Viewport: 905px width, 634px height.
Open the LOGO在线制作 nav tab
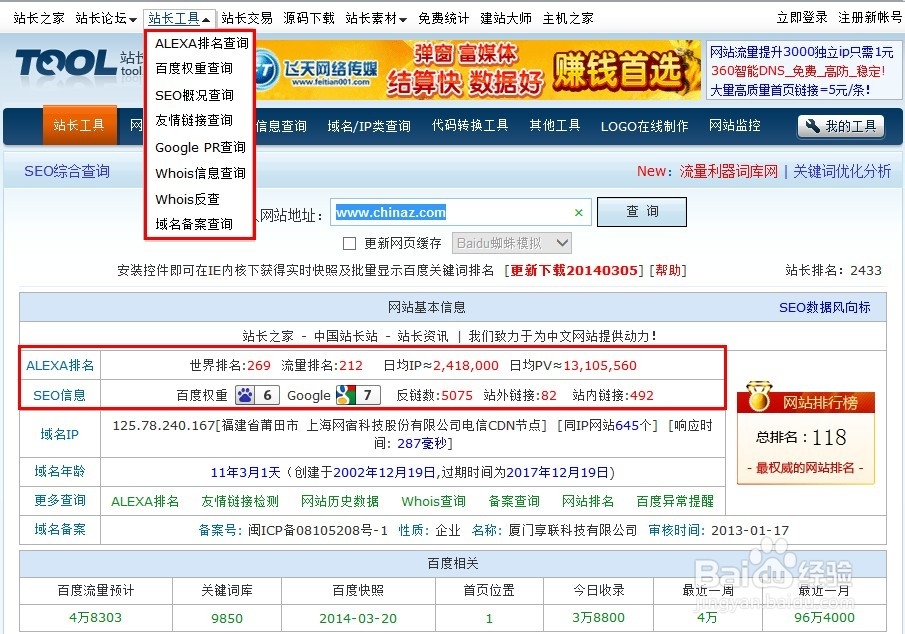tap(644, 126)
